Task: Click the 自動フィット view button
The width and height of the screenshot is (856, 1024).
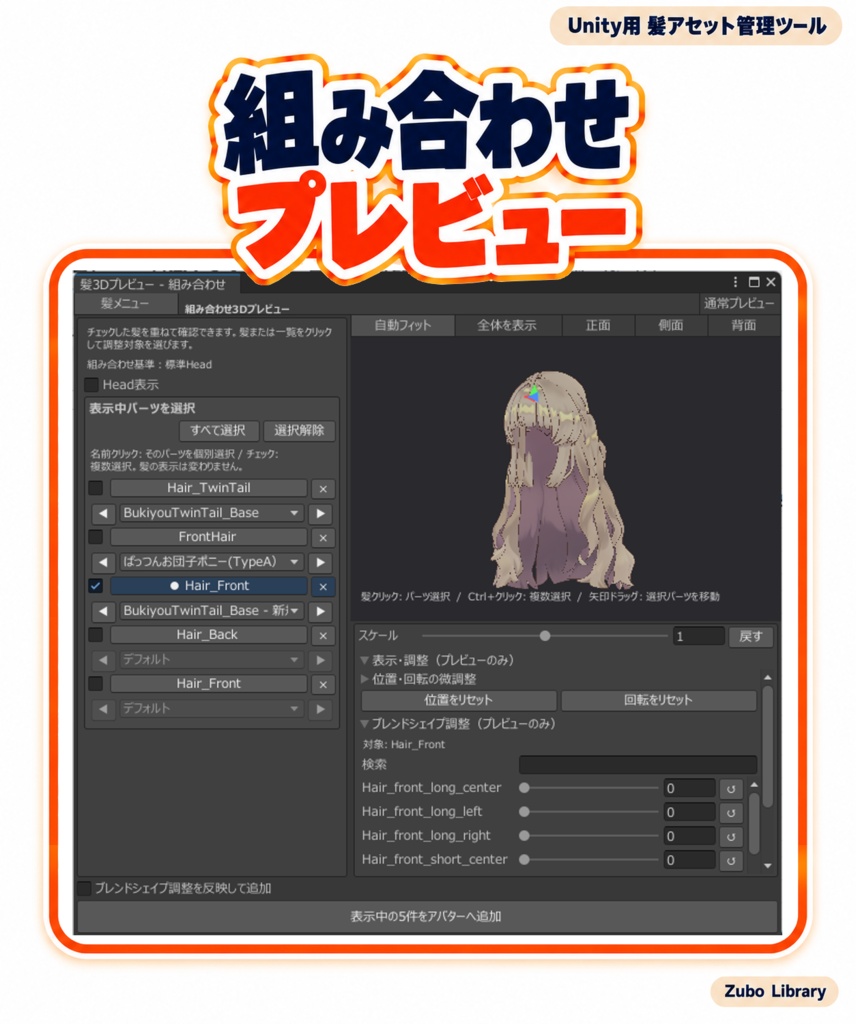Action: 403,325
